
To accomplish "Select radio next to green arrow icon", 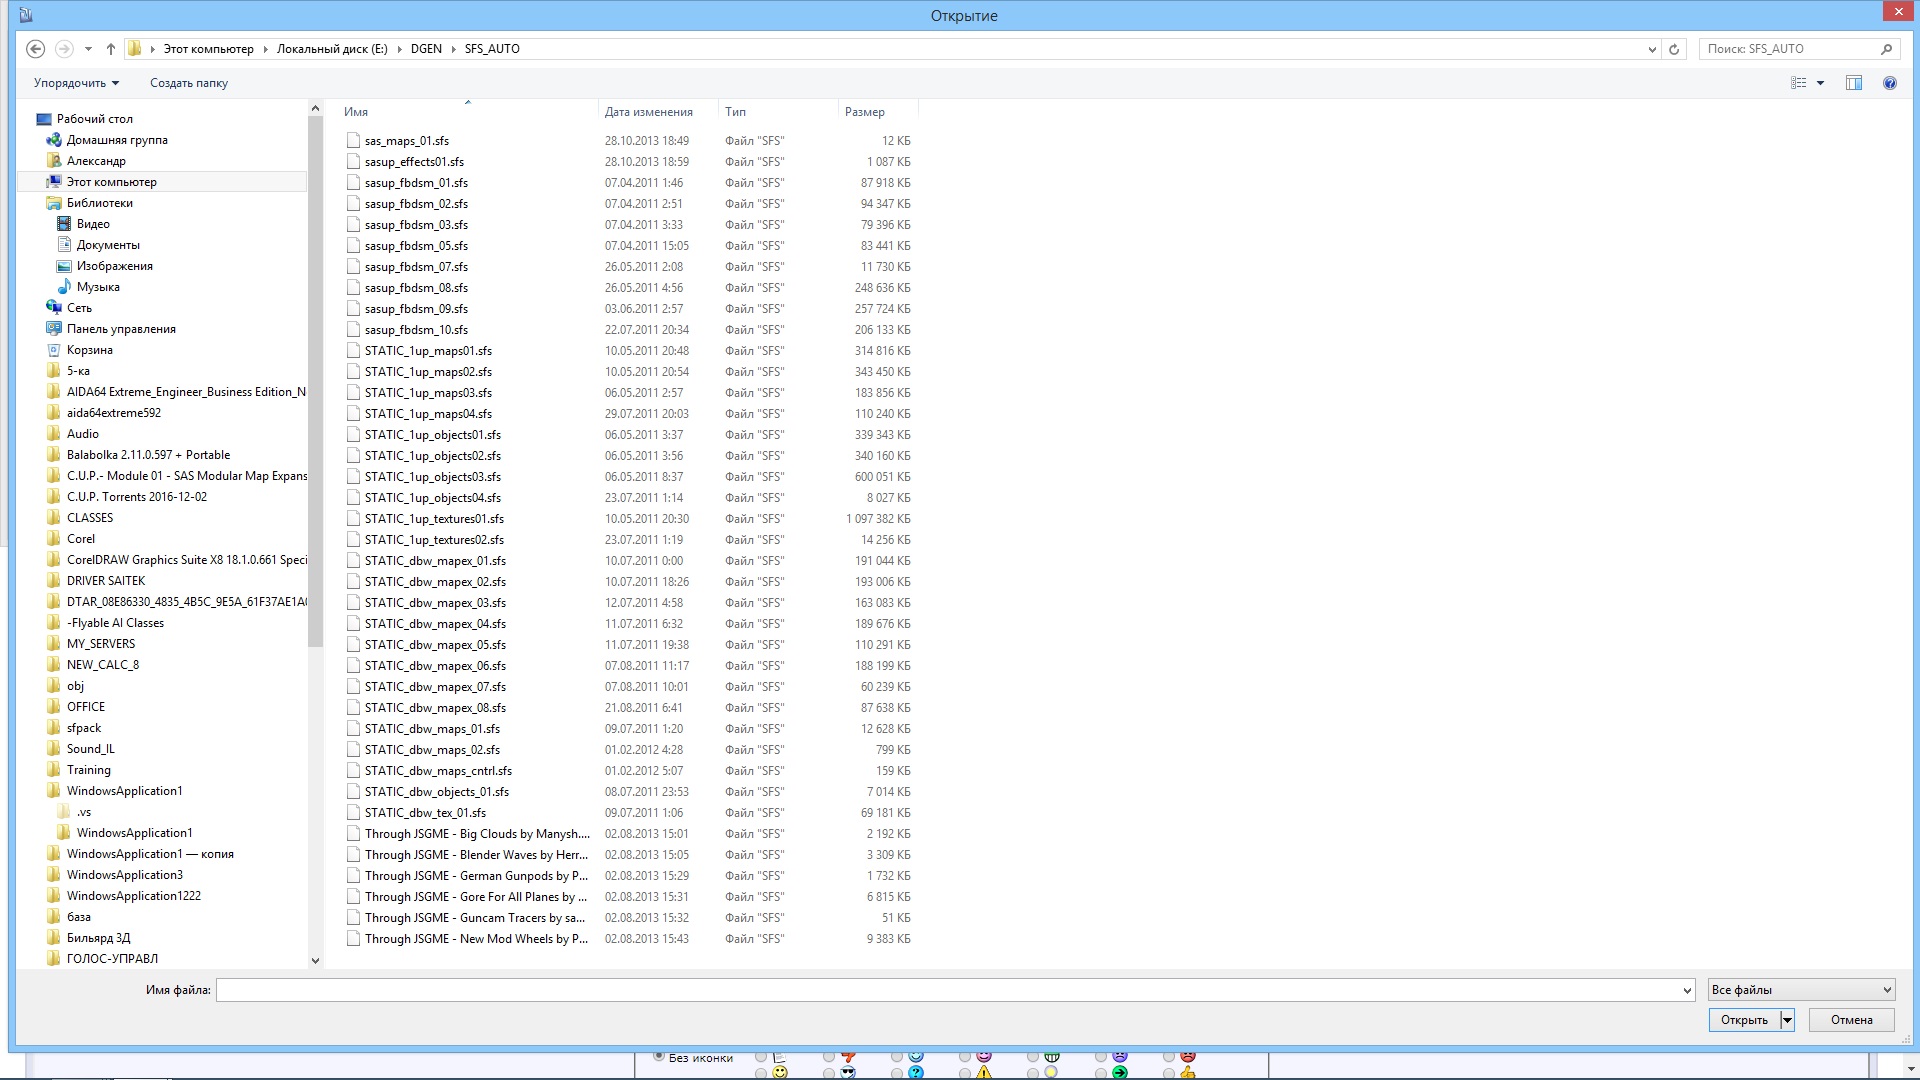I will pyautogui.click(x=1101, y=1073).
